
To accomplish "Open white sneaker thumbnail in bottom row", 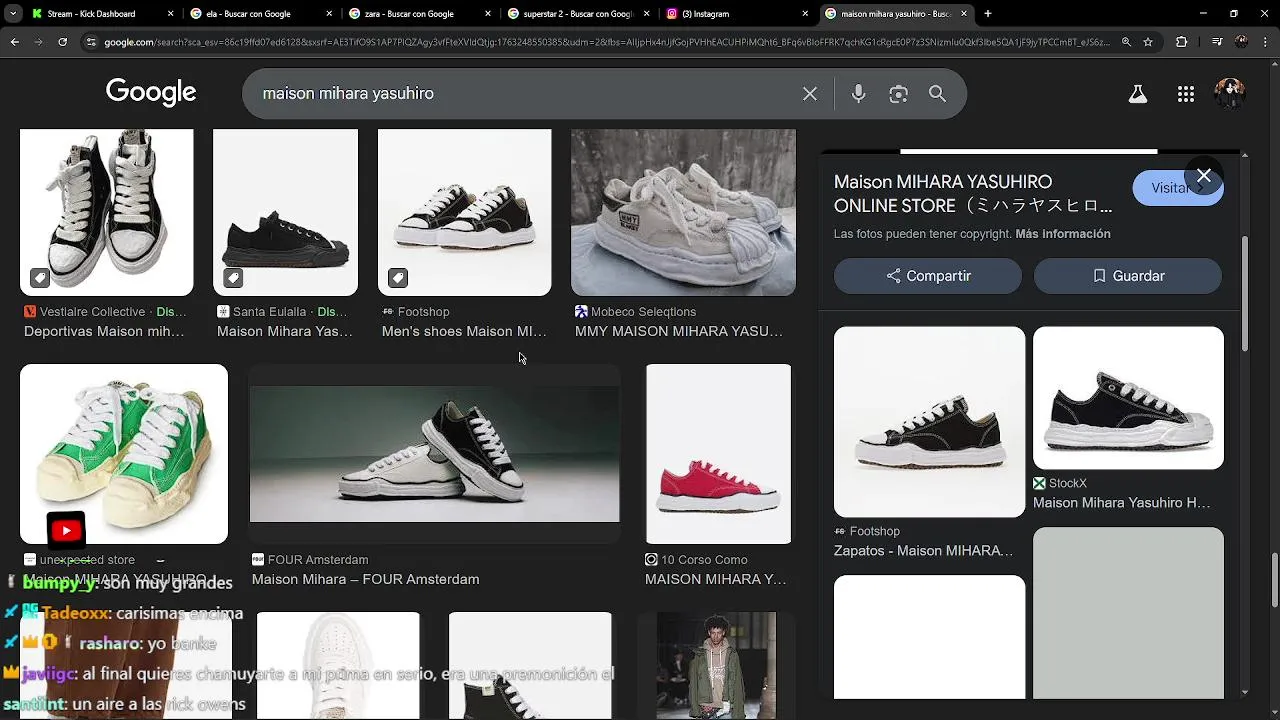I will (x=338, y=665).
